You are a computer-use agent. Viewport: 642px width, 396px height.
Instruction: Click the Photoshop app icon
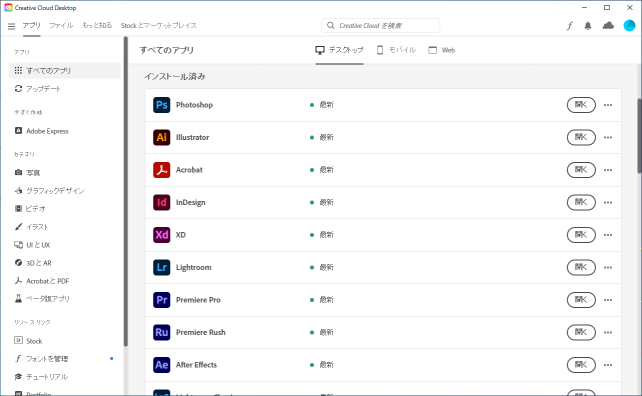[162, 105]
